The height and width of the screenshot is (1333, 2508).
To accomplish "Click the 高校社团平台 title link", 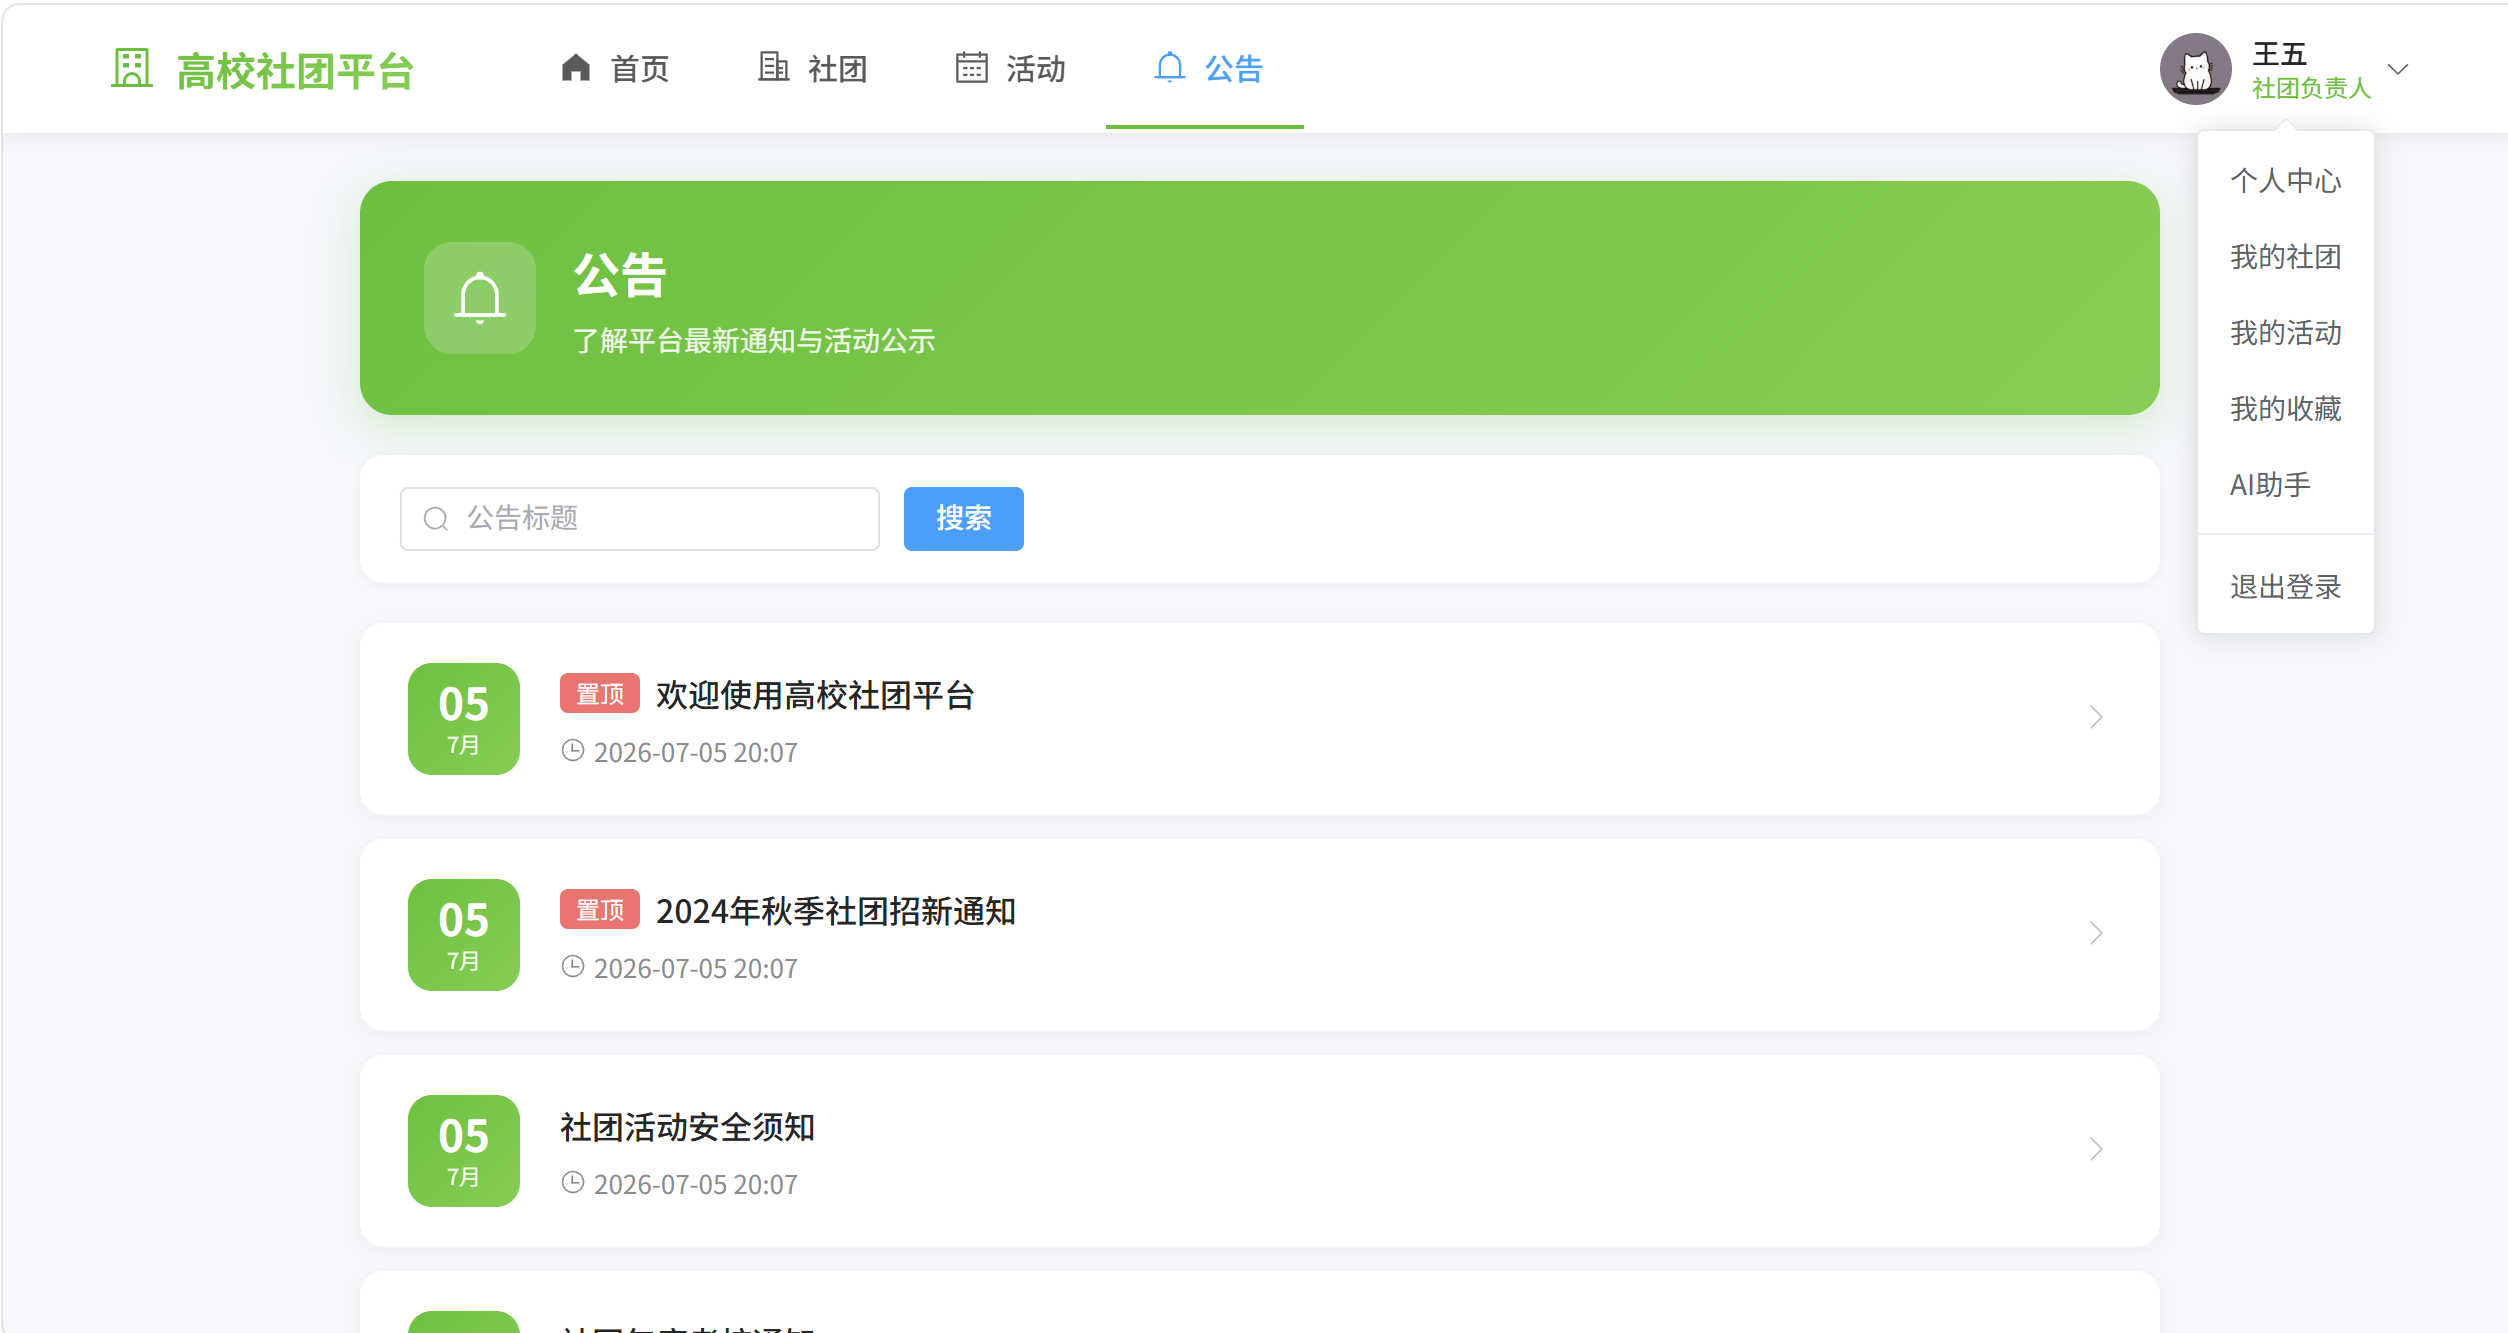I will pos(295,71).
